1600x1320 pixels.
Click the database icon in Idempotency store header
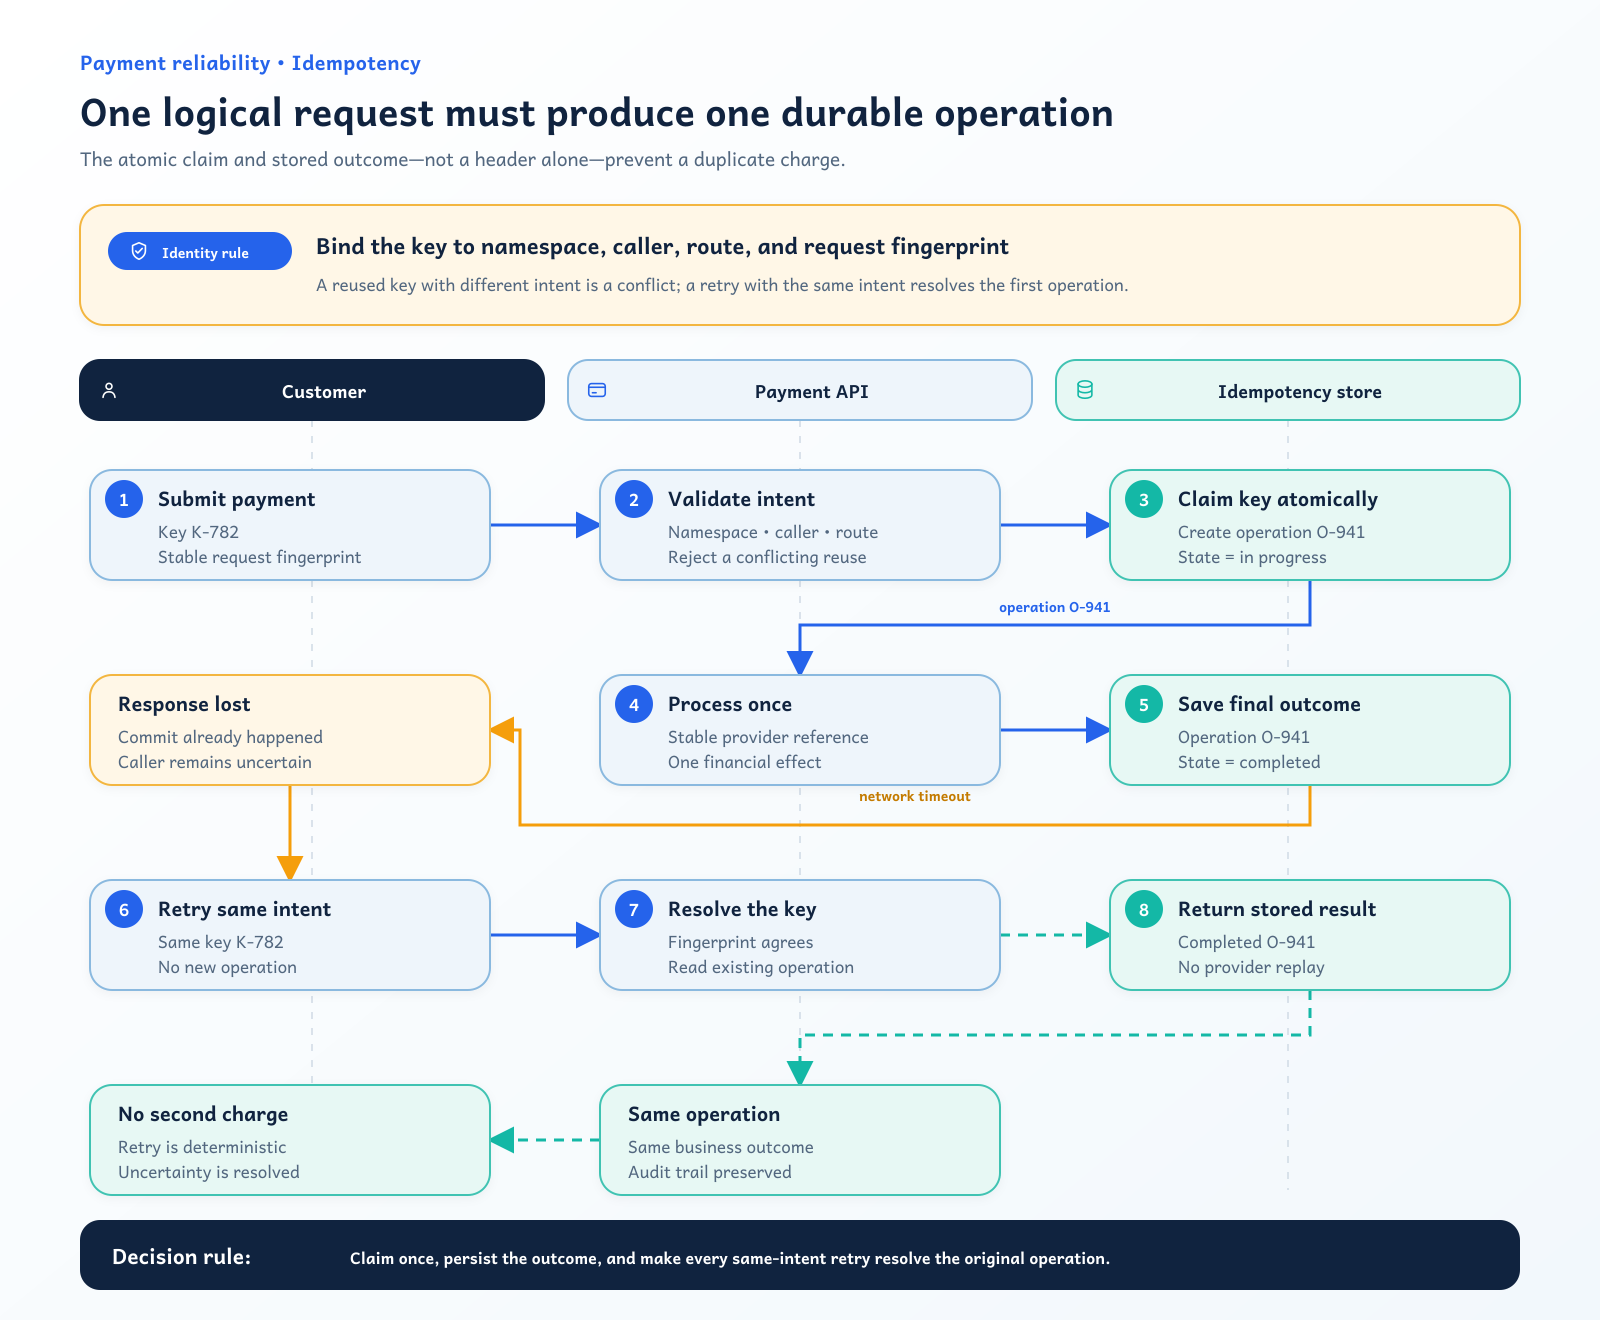click(1085, 390)
